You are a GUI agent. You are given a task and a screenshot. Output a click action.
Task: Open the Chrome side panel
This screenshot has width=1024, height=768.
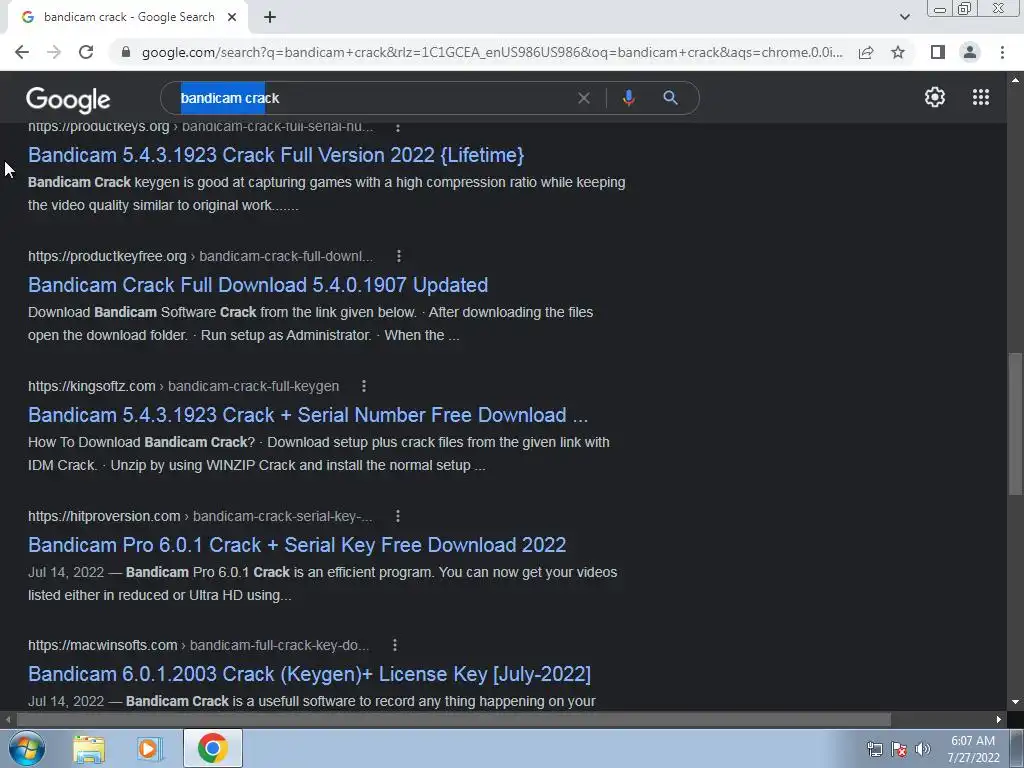pyautogui.click(x=938, y=52)
